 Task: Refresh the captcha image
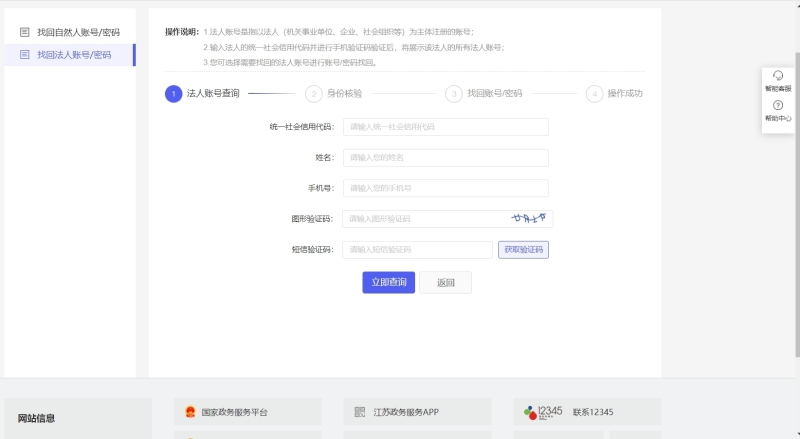pyautogui.click(x=529, y=218)
